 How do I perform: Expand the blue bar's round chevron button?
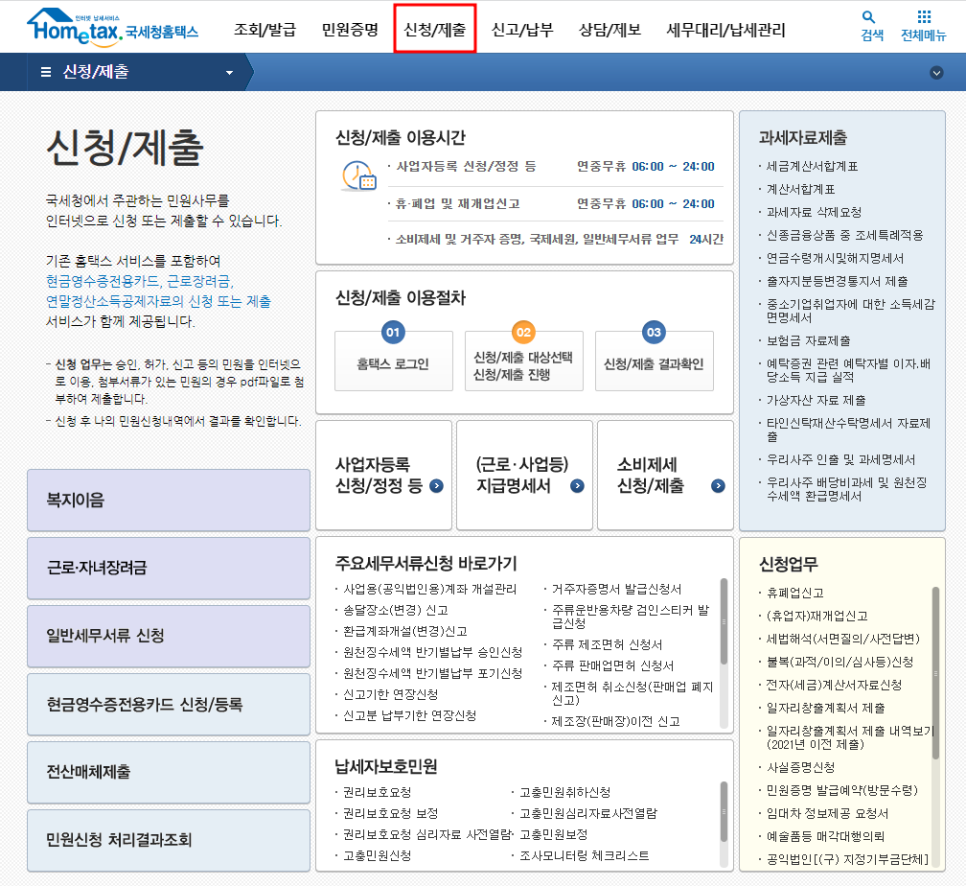tap(936, 73)
